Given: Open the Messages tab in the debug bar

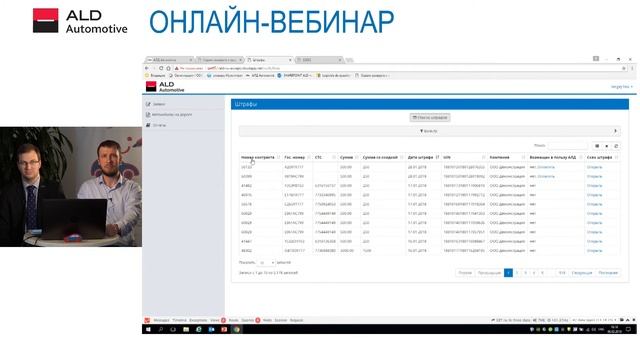Looking at the screenshot, I should [x=162, y=320].
